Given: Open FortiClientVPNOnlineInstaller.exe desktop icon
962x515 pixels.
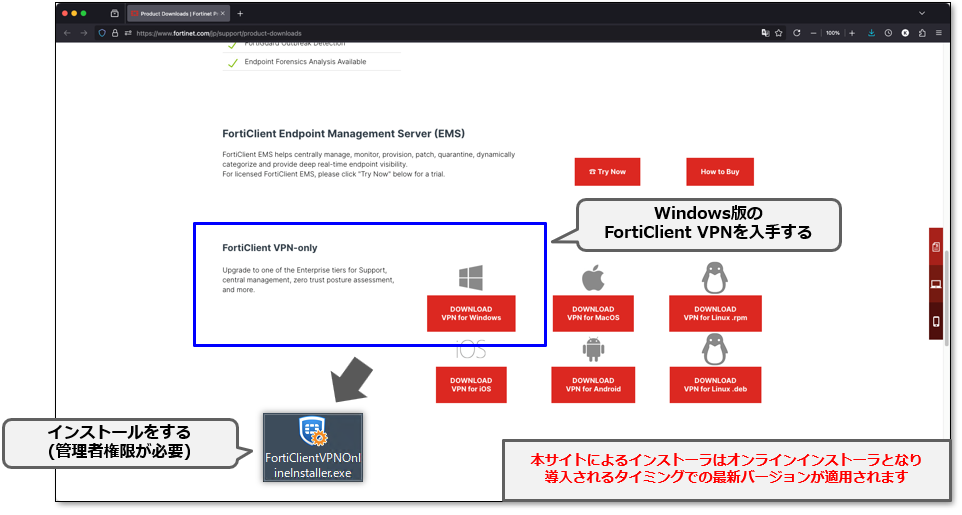Looking at the screenshot, I should pos(313,447).
